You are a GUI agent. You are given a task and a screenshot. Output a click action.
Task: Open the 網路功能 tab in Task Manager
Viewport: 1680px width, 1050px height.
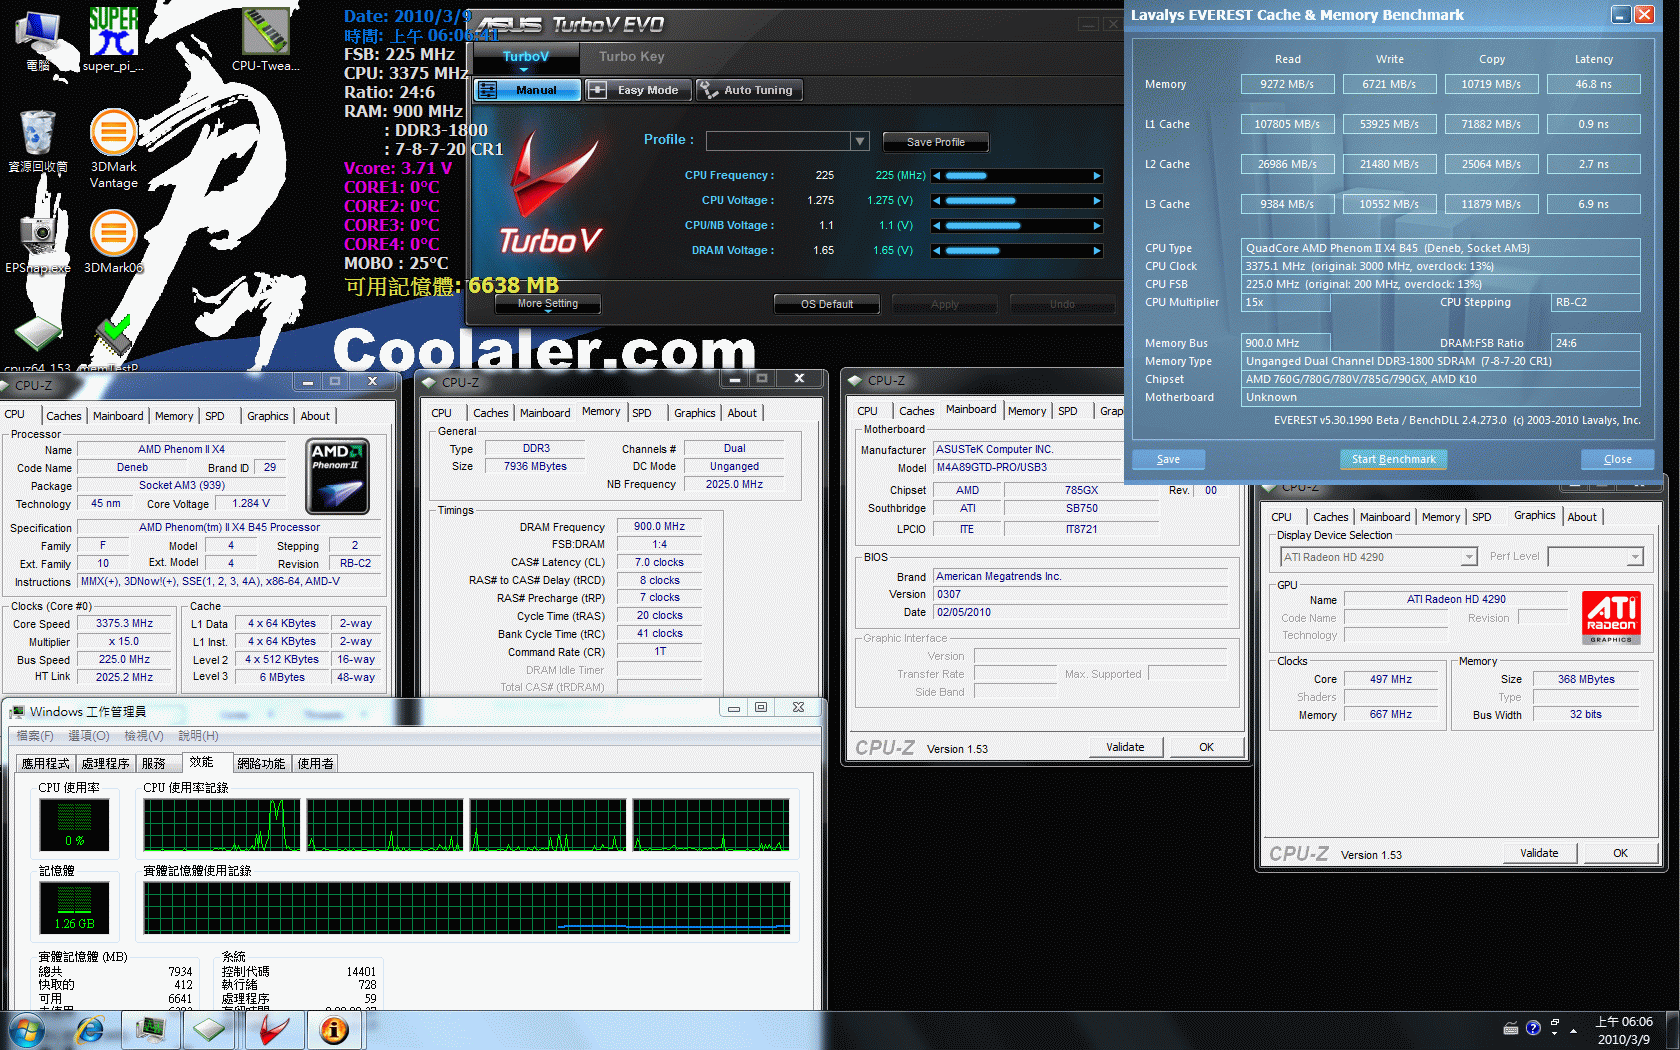(x=261, y=763)
